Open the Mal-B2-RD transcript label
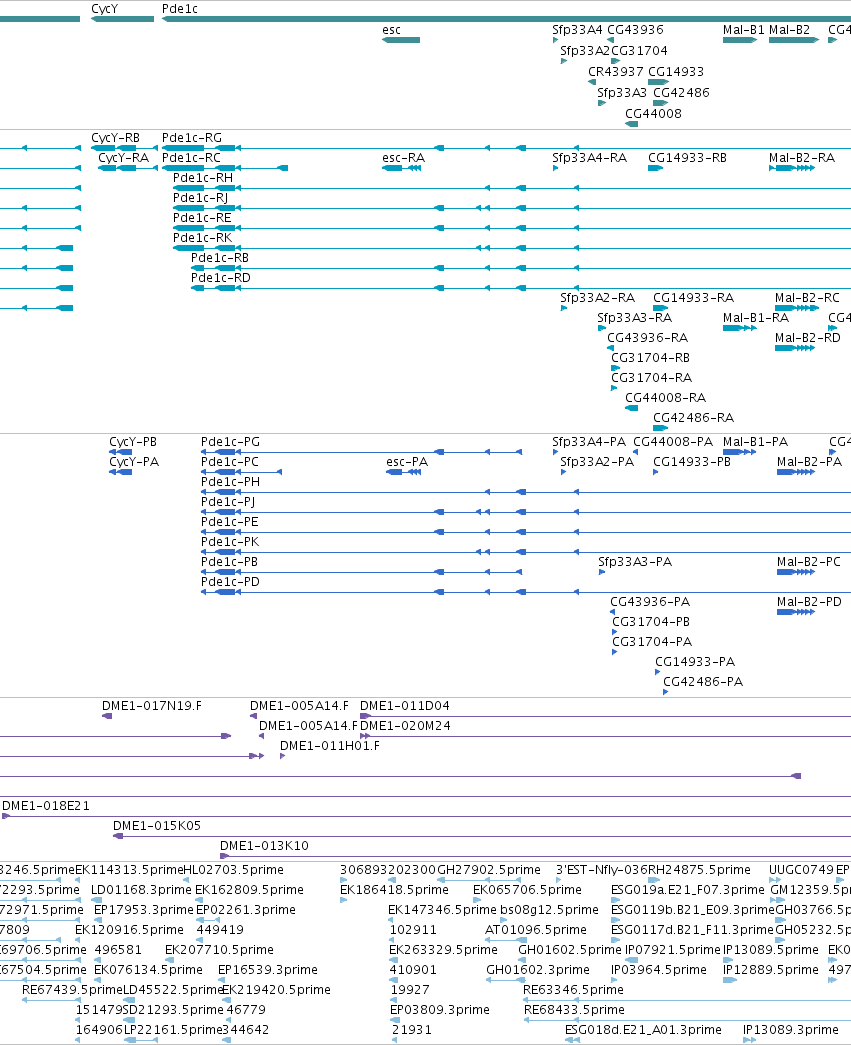Screen dimensions: 851x1045 (808, 337)
